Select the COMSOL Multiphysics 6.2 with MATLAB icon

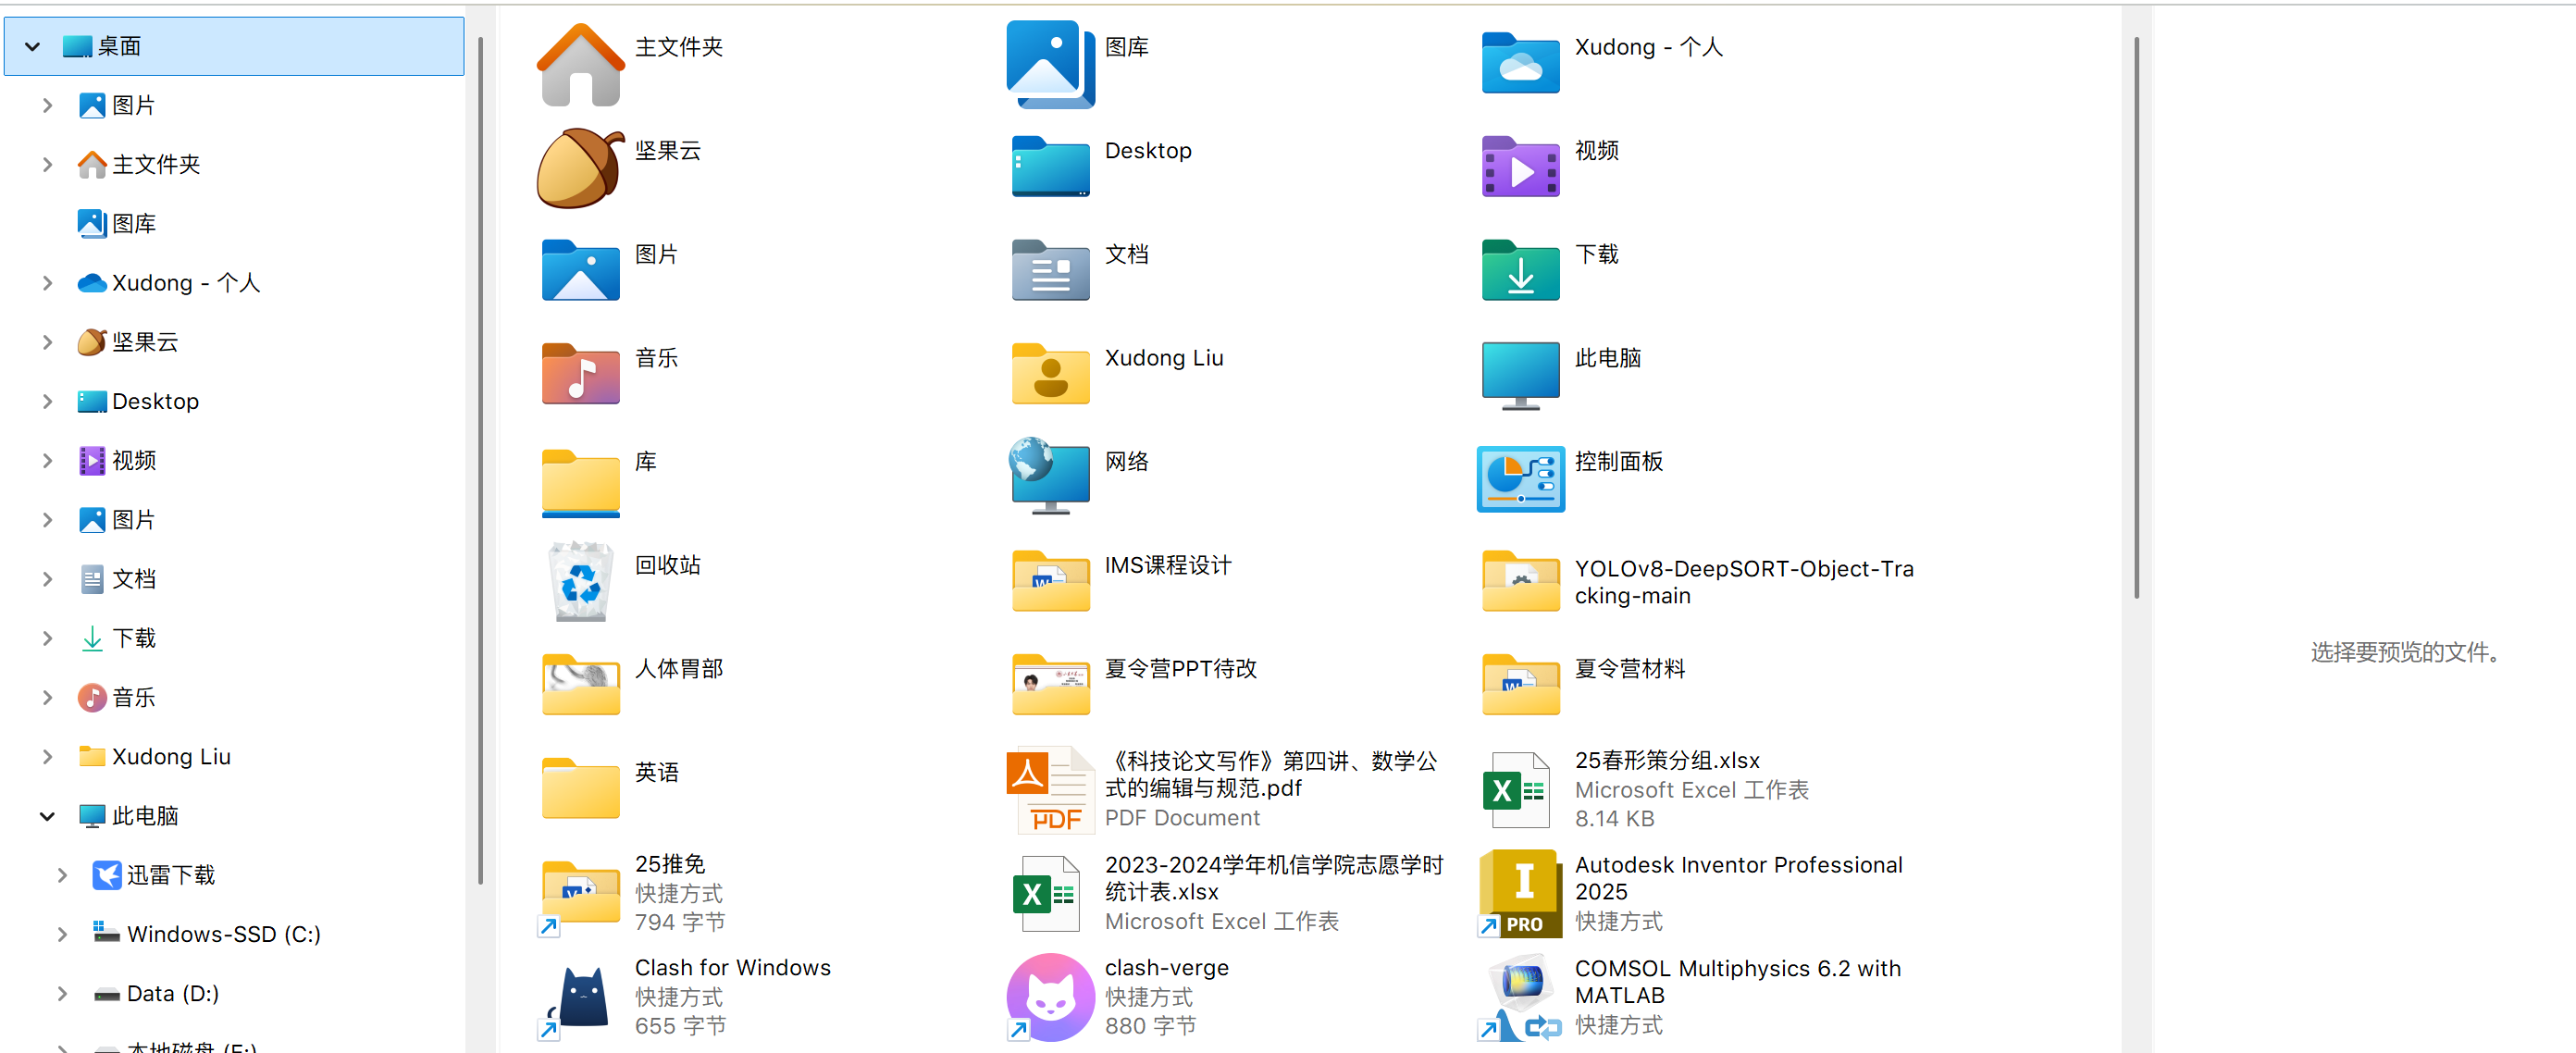point(1520,997)
